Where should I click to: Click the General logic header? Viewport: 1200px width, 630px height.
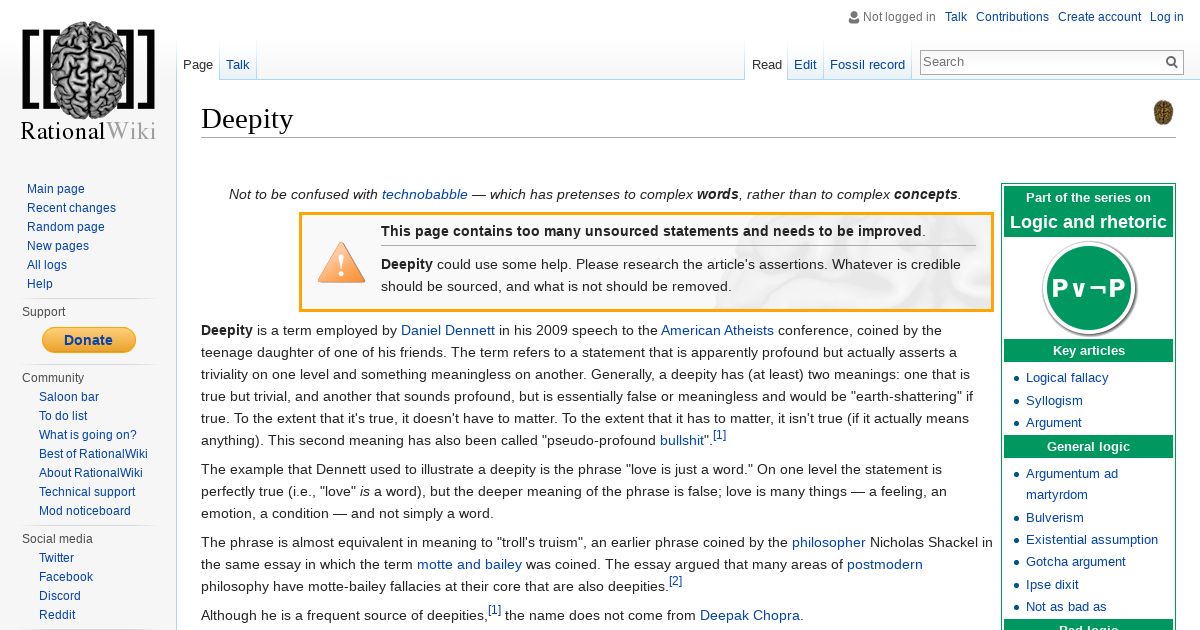[x=1088, y=447]
